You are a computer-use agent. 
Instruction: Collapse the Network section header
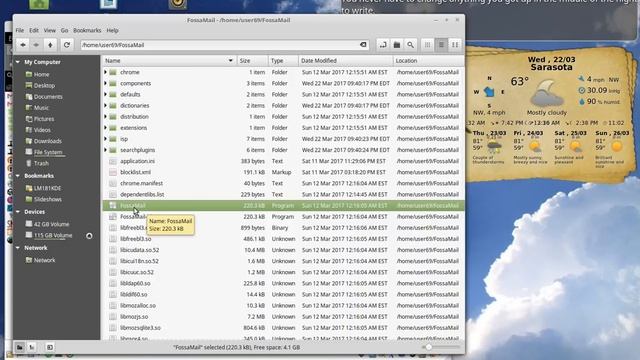click(x=18, y=248)
